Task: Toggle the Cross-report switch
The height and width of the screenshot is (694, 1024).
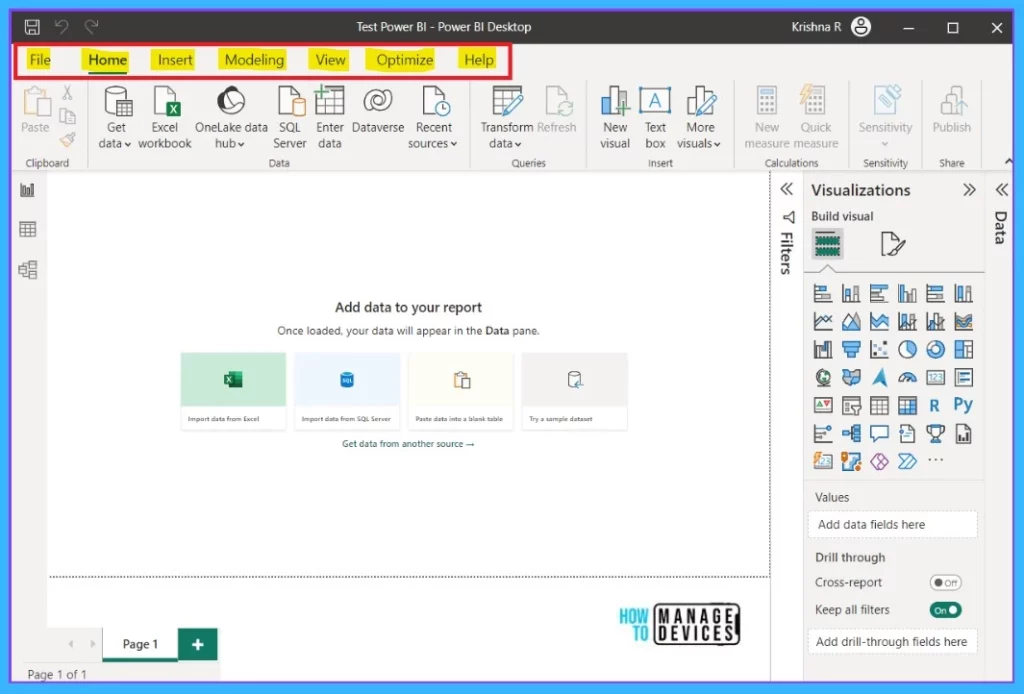Action: click(946, 582)
